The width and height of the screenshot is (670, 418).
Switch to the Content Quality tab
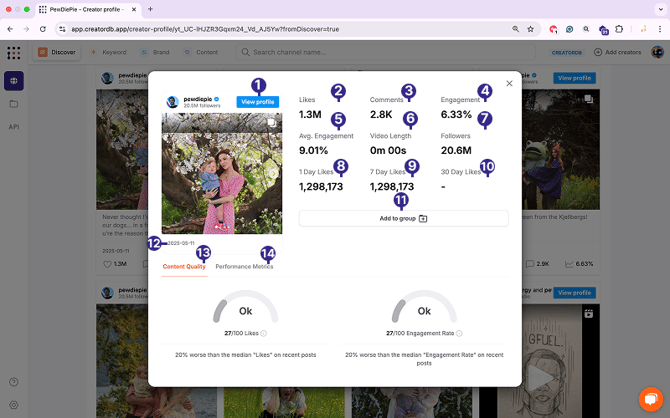[184, 266]
